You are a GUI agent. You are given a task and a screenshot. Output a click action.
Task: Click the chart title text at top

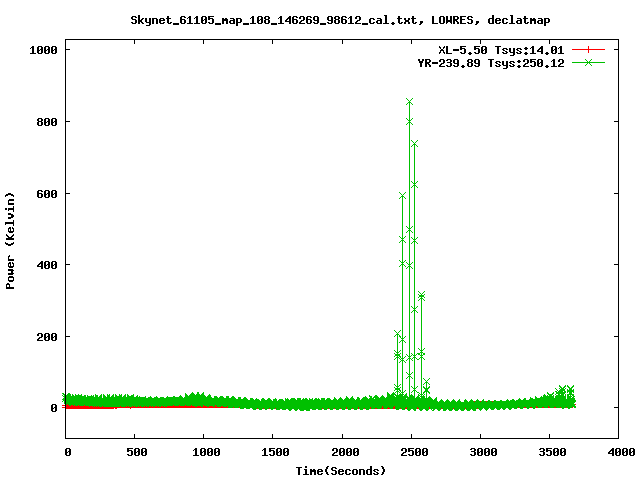pyautogui.click(x=340, y=19)
